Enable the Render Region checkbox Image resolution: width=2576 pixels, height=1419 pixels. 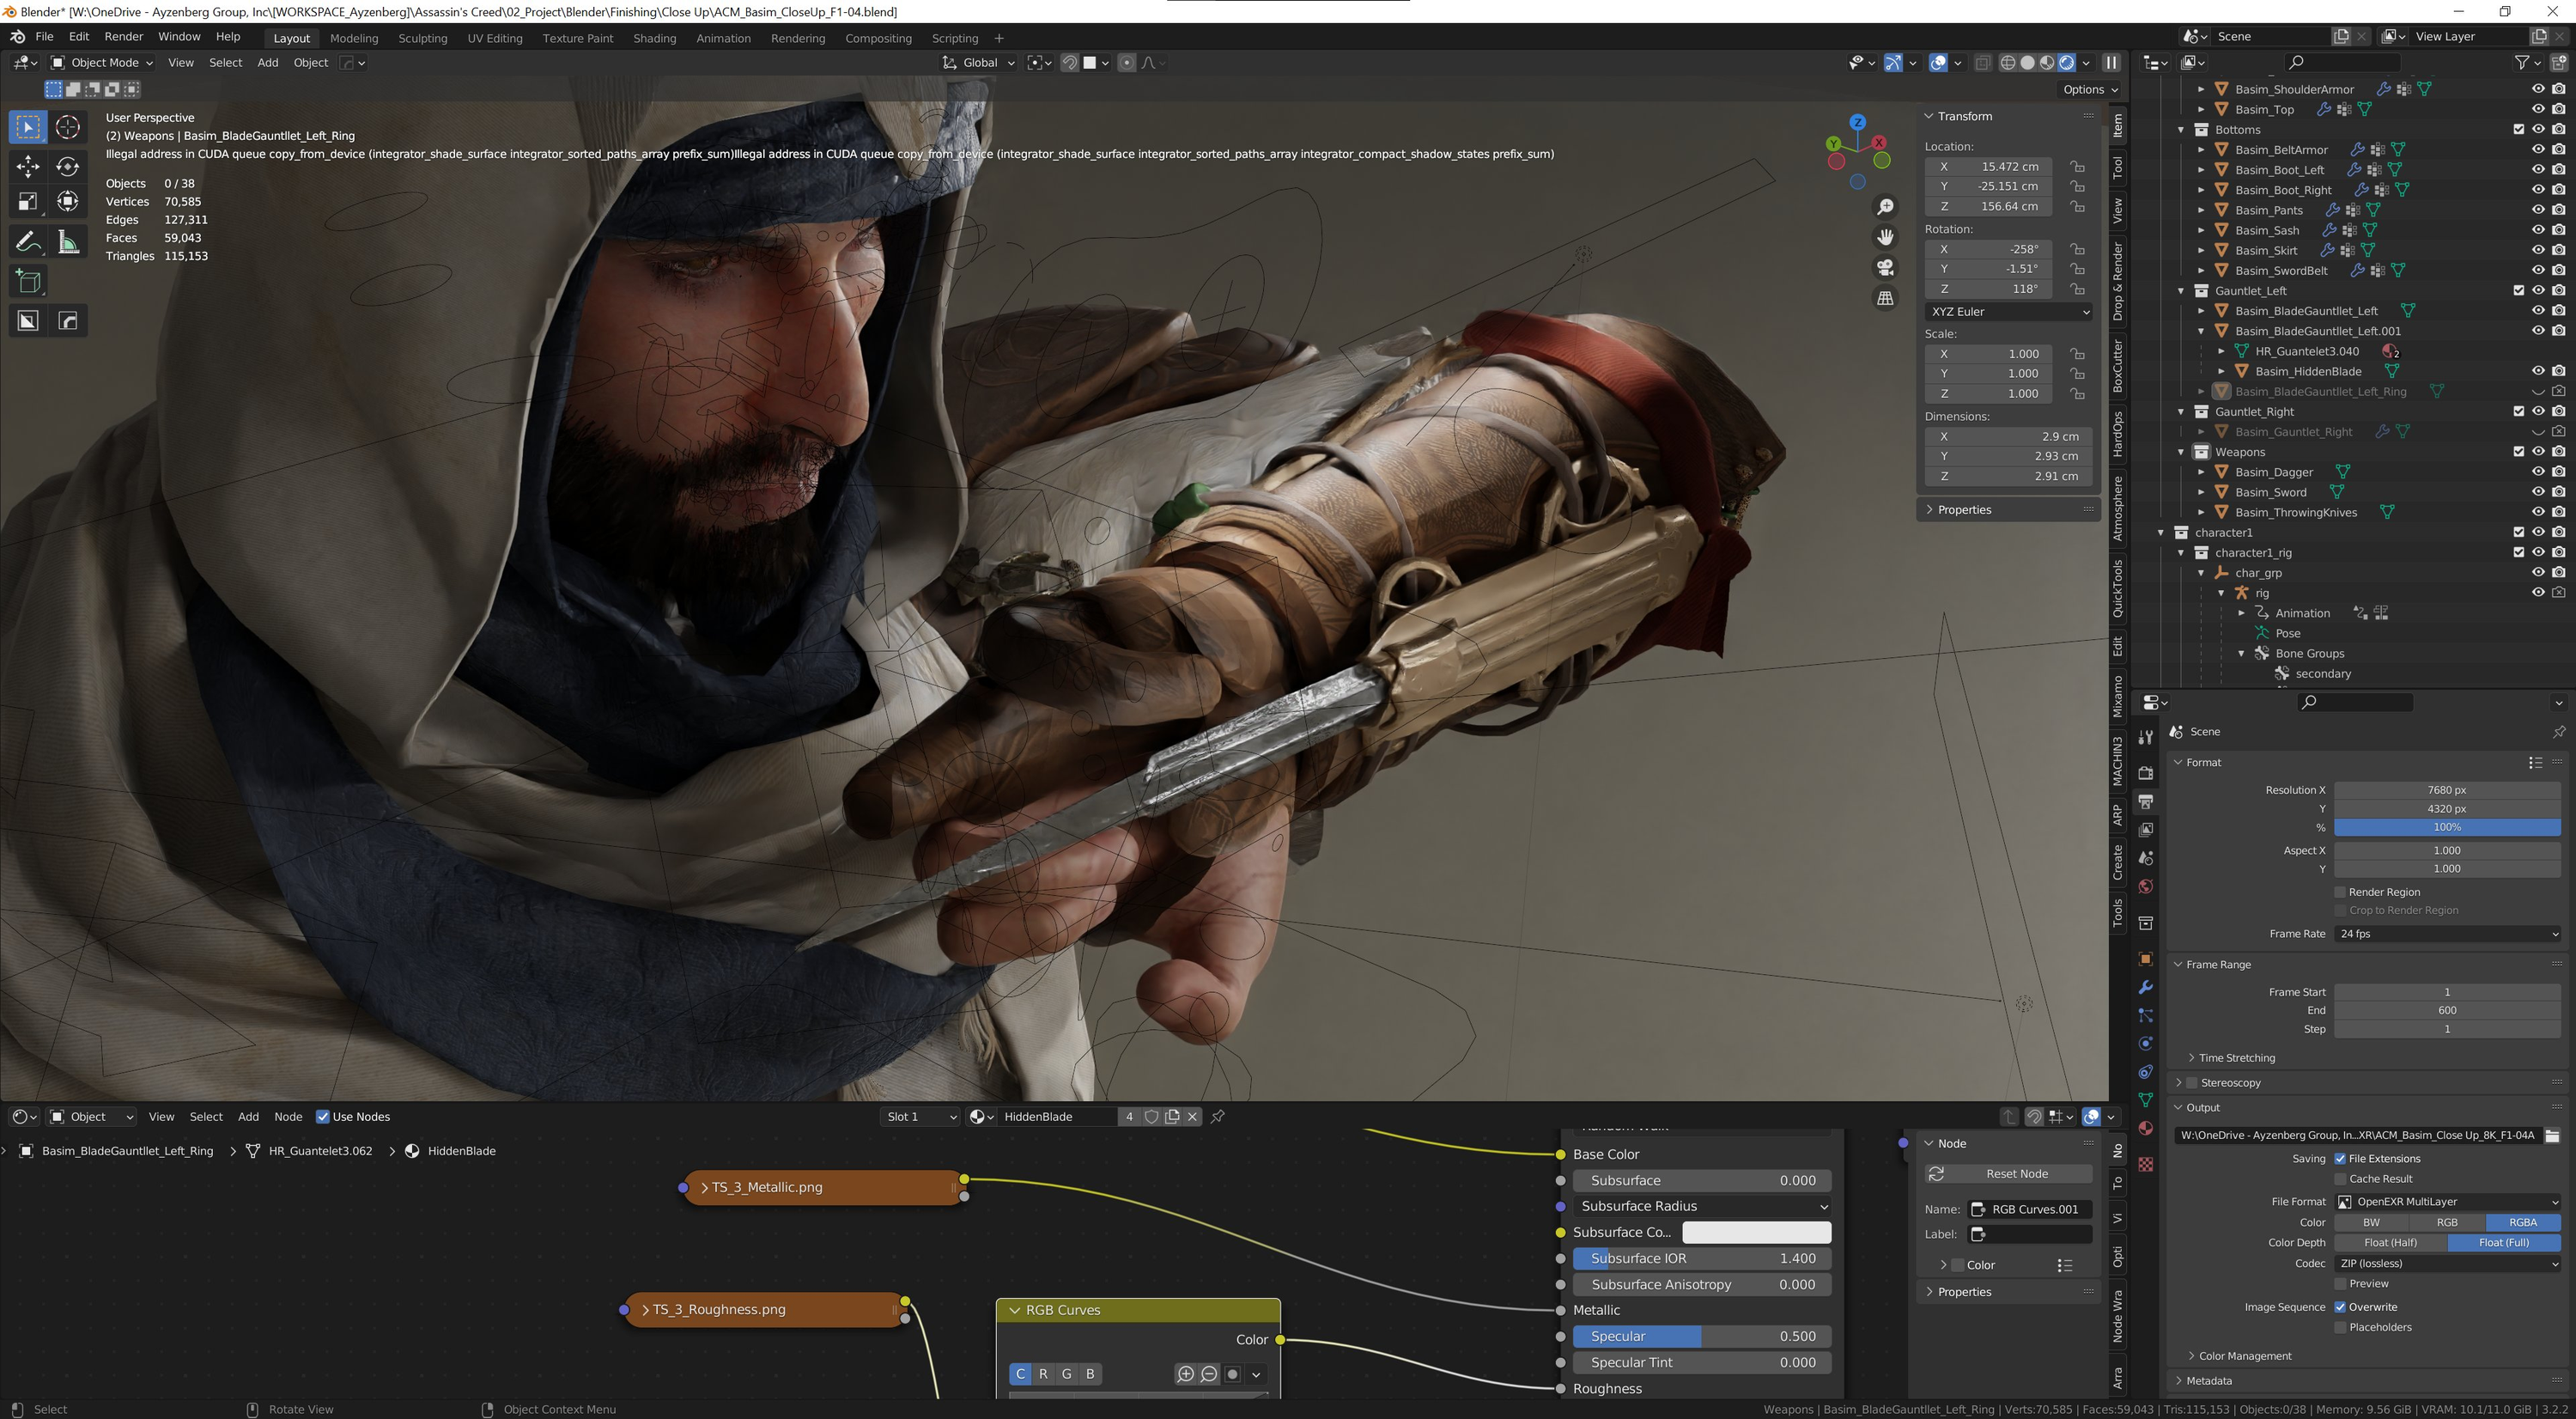coord(2340,892)
